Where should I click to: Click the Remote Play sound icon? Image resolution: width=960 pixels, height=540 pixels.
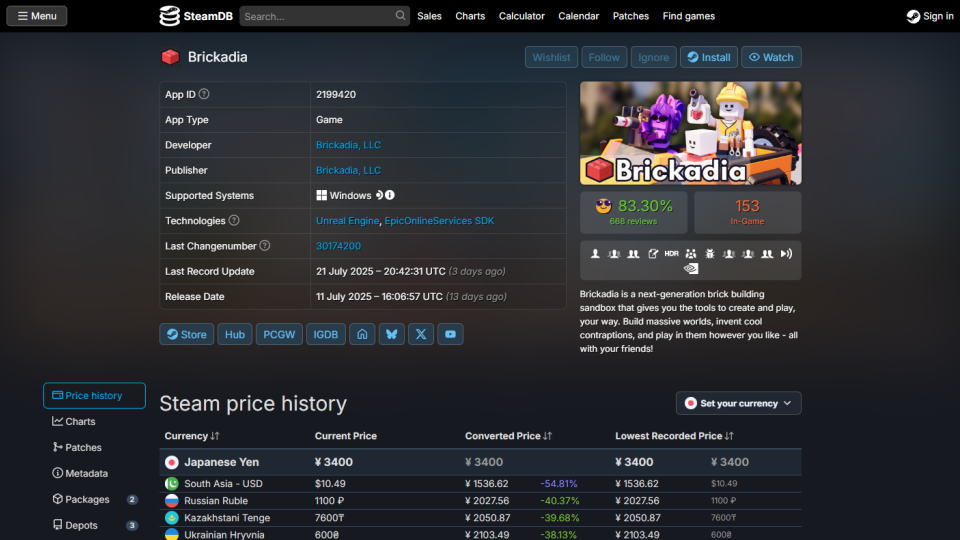(x=786, y=253)
